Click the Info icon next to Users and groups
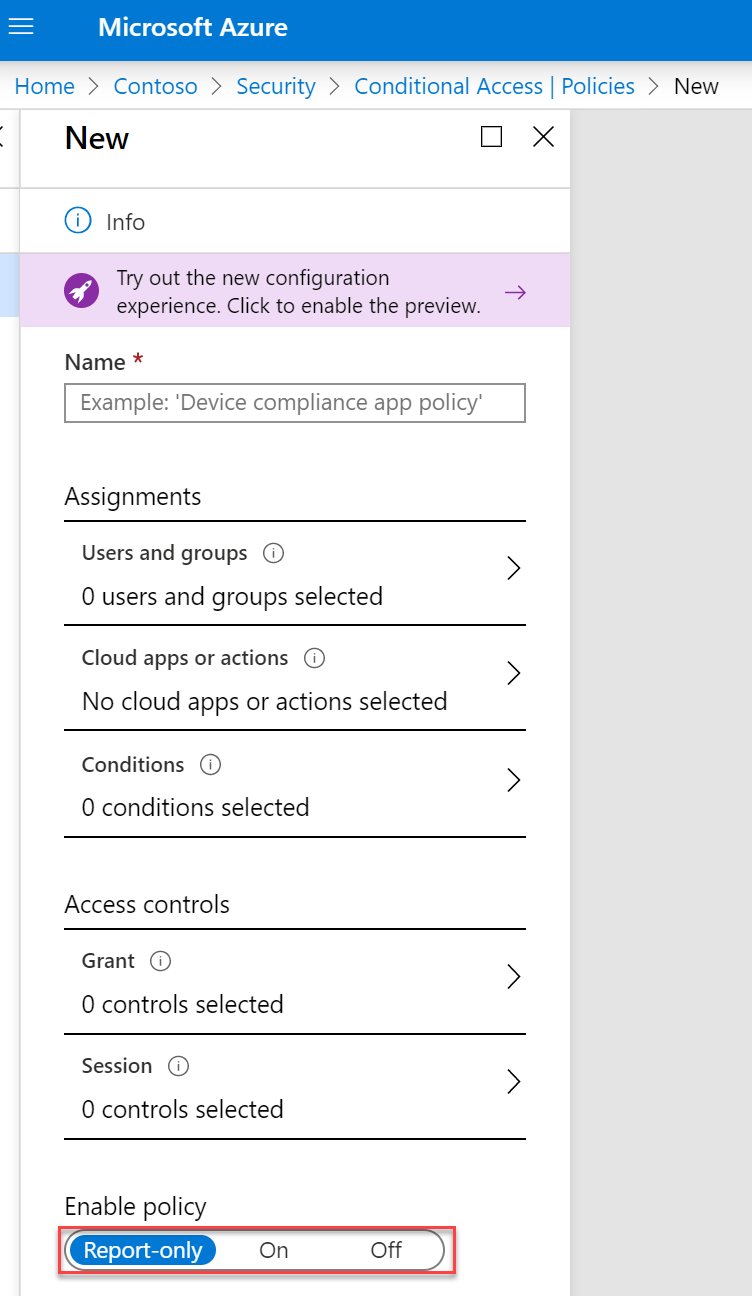The height and width of the screenshot is (1296, 752). (x=275, y=552)
